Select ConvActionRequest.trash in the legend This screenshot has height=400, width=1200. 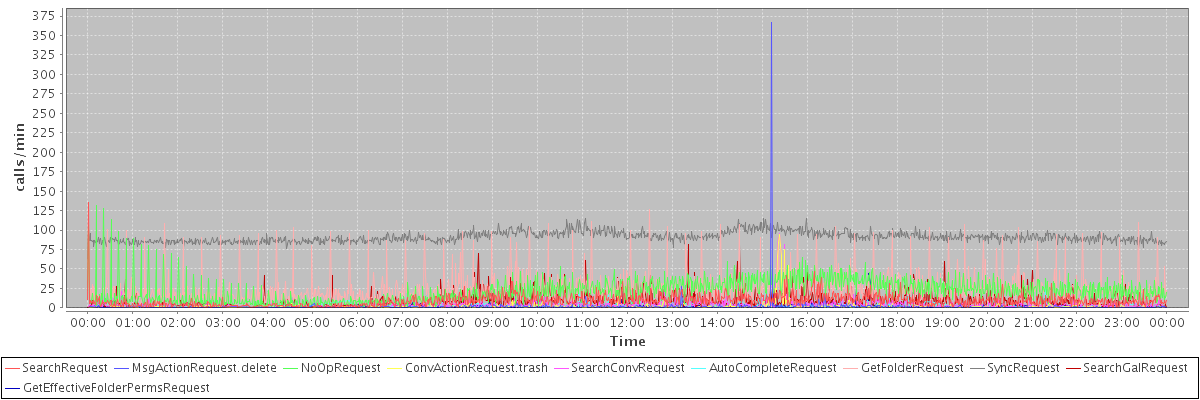(476, 368)
